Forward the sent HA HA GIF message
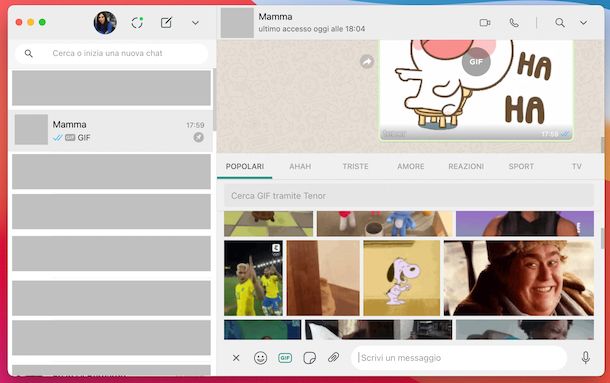 pyautogui.click(x=366, y=61)
